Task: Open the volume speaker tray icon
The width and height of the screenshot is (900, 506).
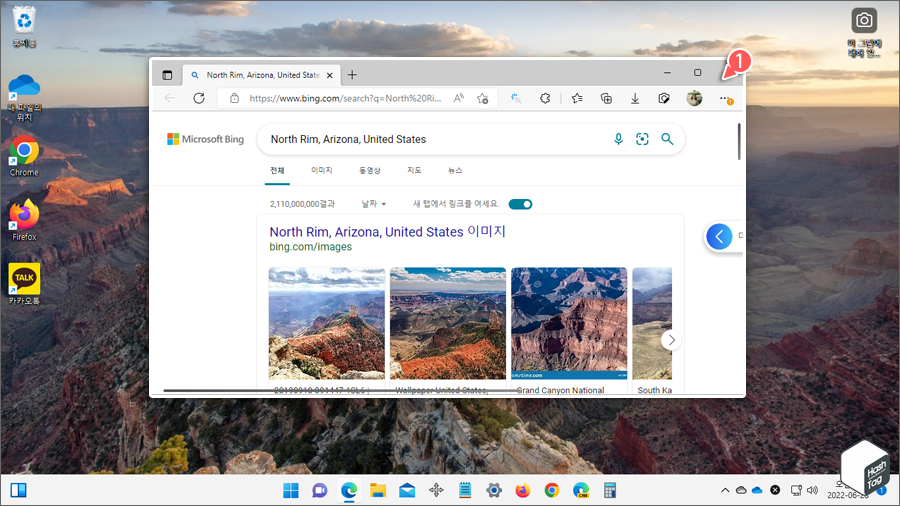Action: tap(812, 490)
